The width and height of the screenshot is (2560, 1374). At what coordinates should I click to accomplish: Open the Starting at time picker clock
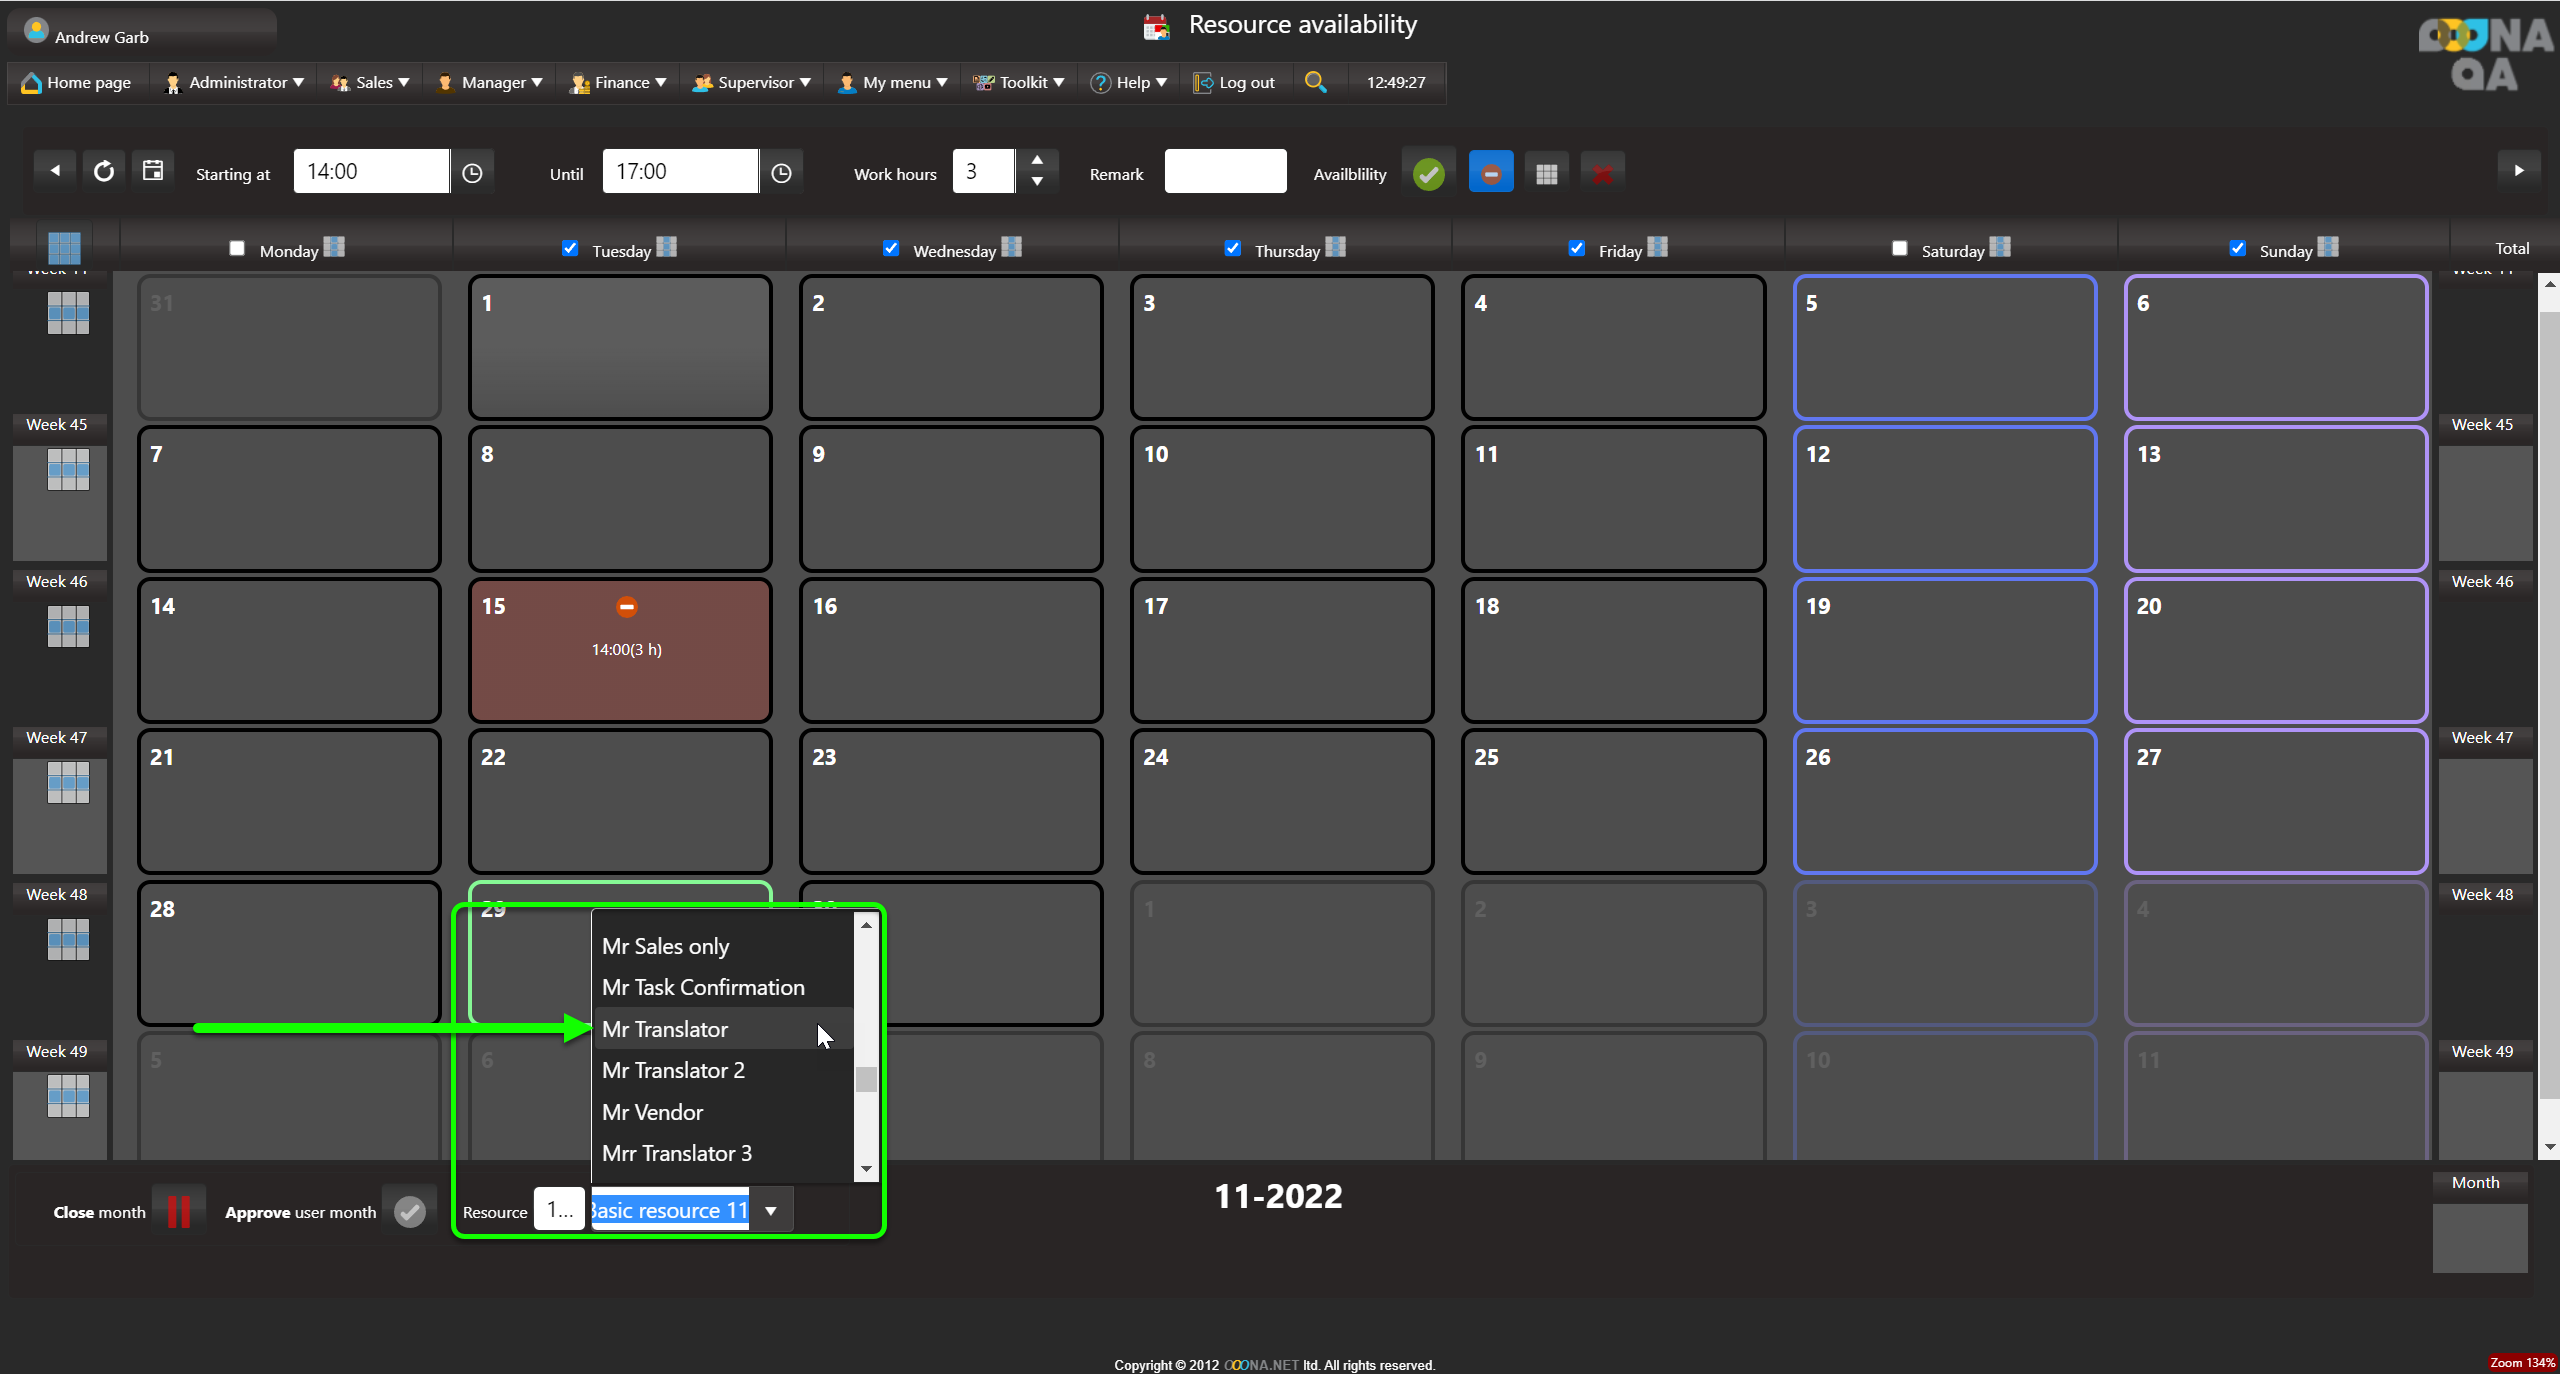coord(473,173)
